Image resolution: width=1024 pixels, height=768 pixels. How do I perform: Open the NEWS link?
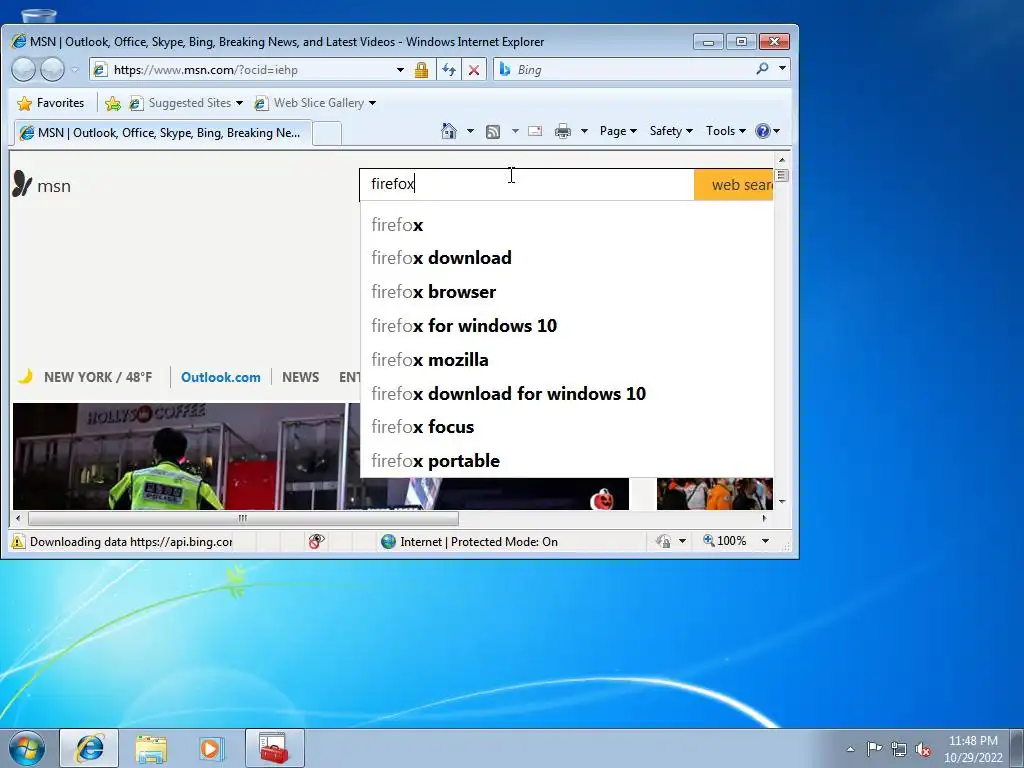[300, 377]
